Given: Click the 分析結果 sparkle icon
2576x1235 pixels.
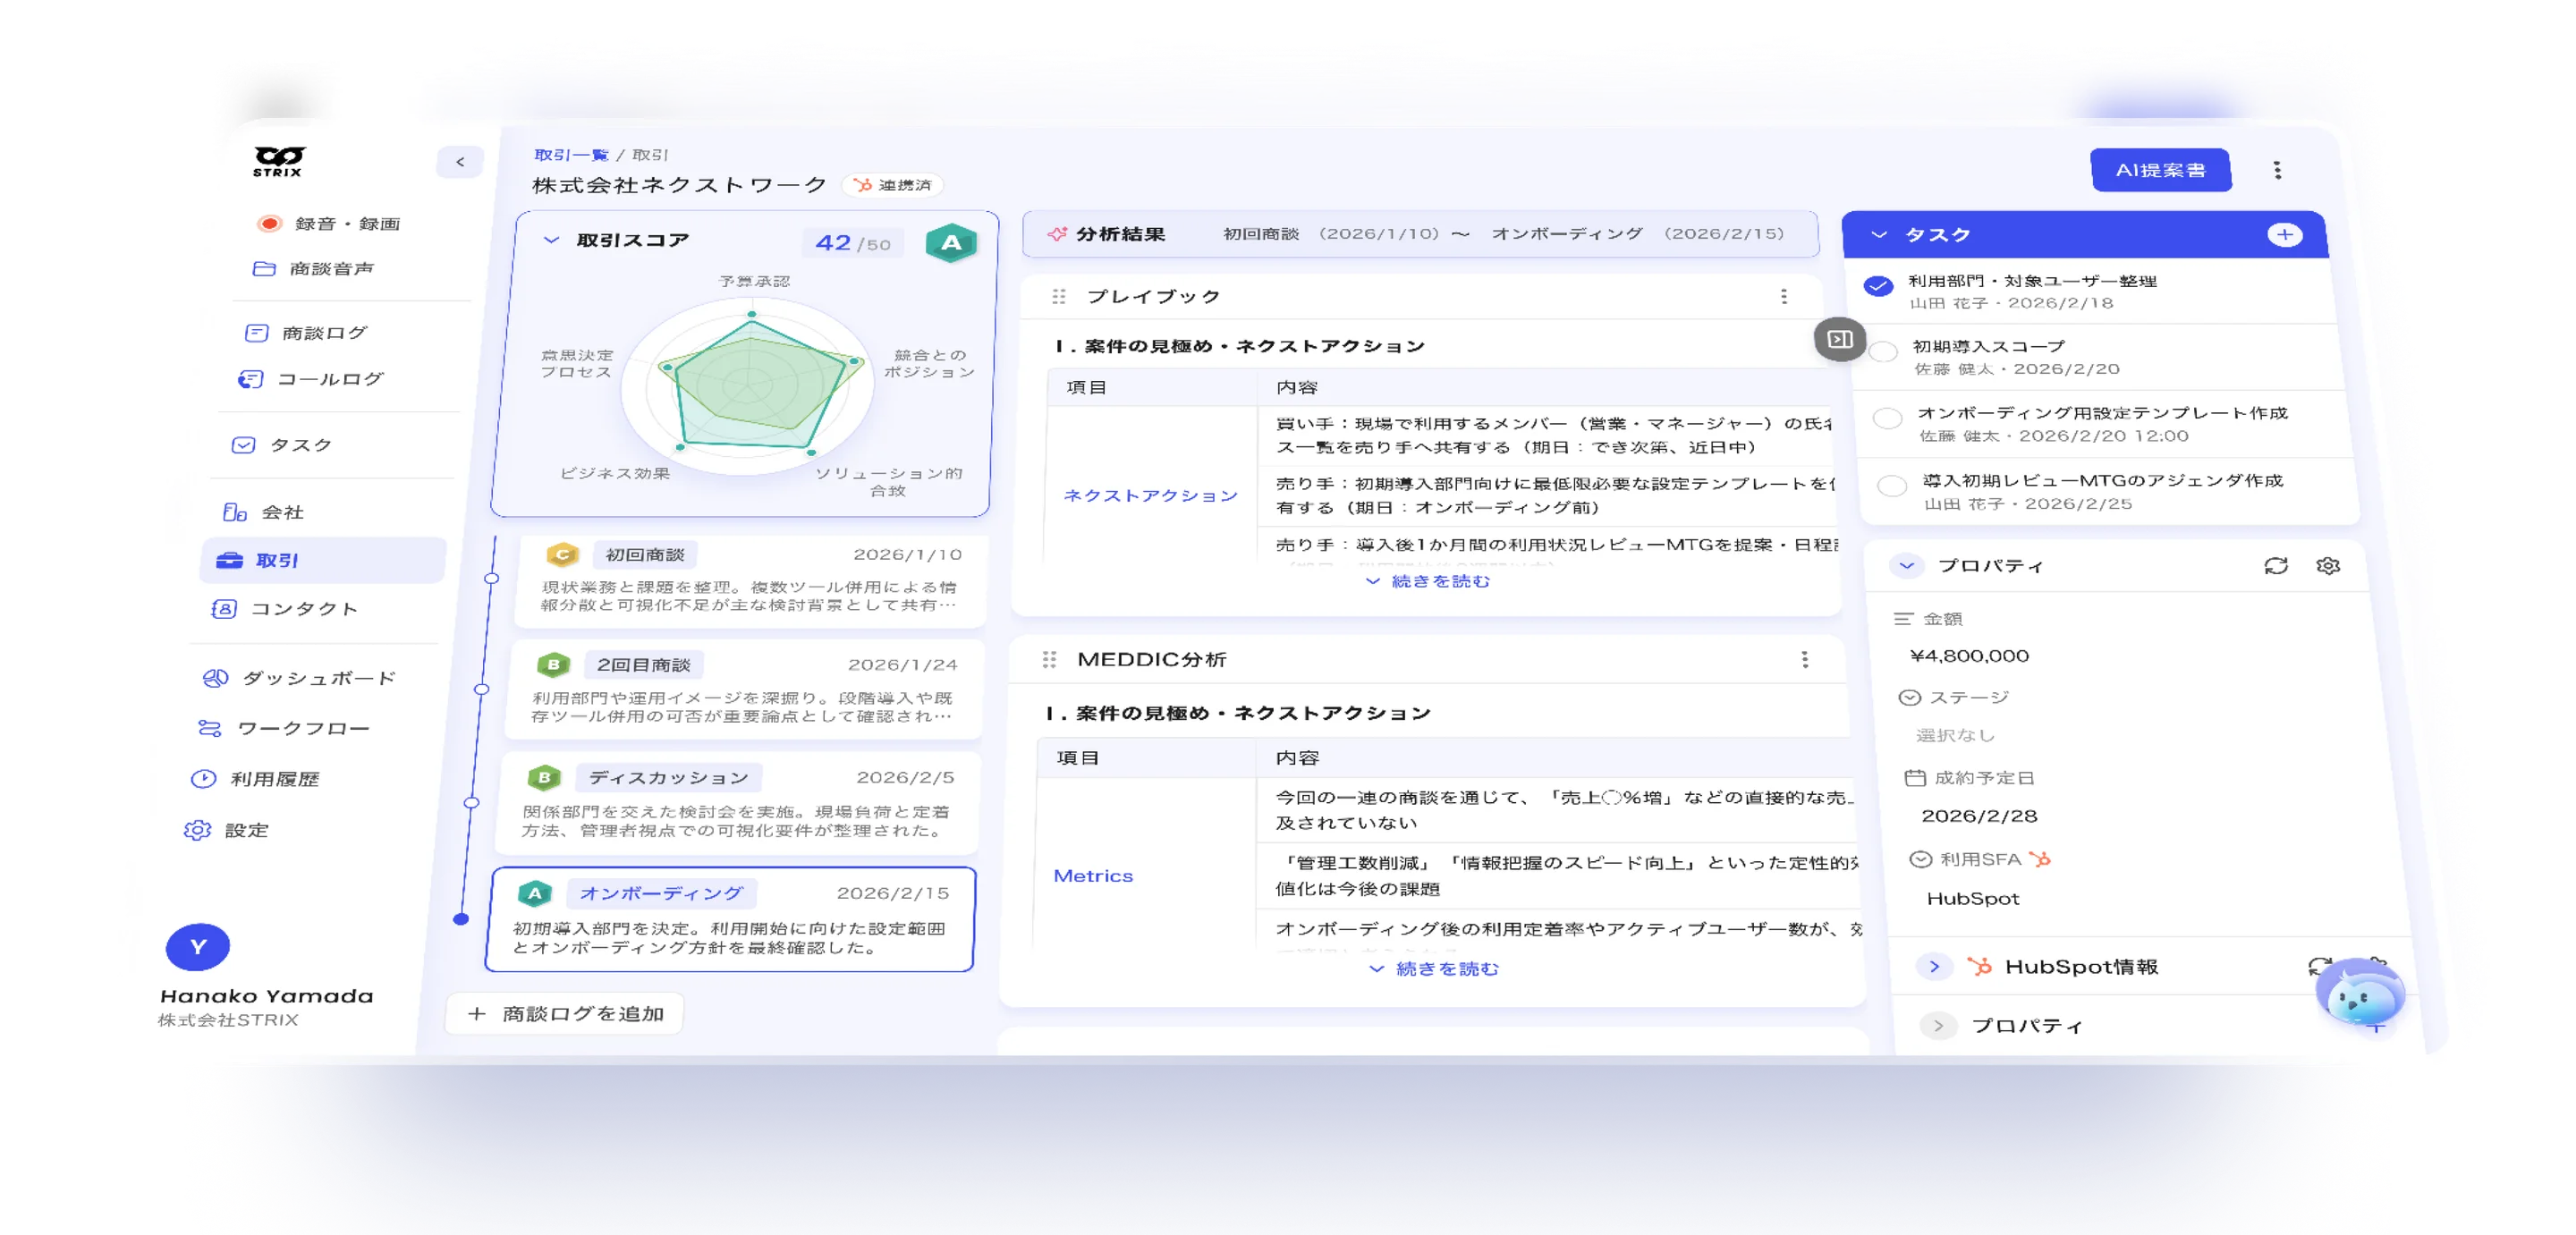Looking at the screenshot, I should pyautogui.click(x=1056, y=234).
